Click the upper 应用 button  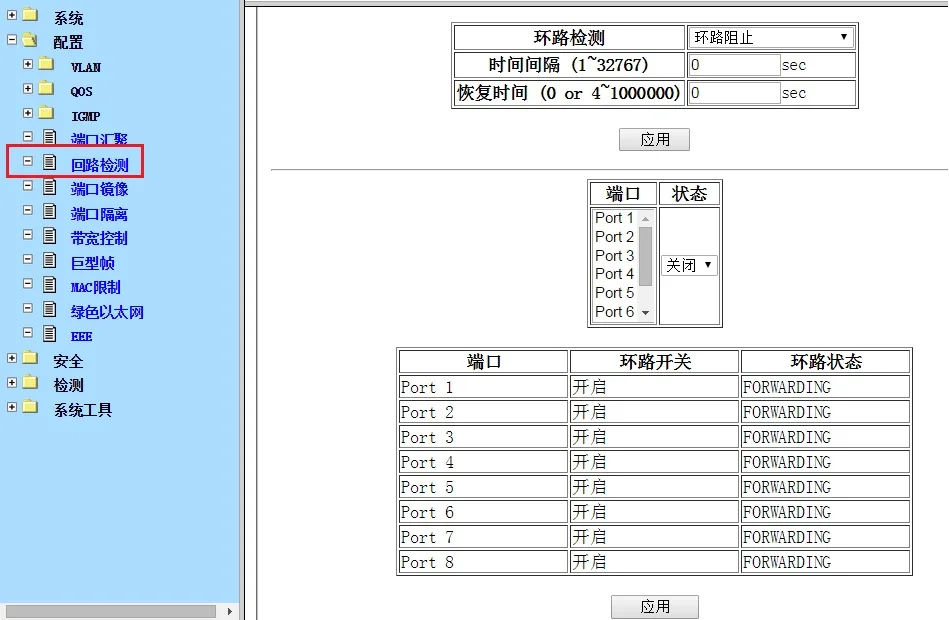(654, 139)
